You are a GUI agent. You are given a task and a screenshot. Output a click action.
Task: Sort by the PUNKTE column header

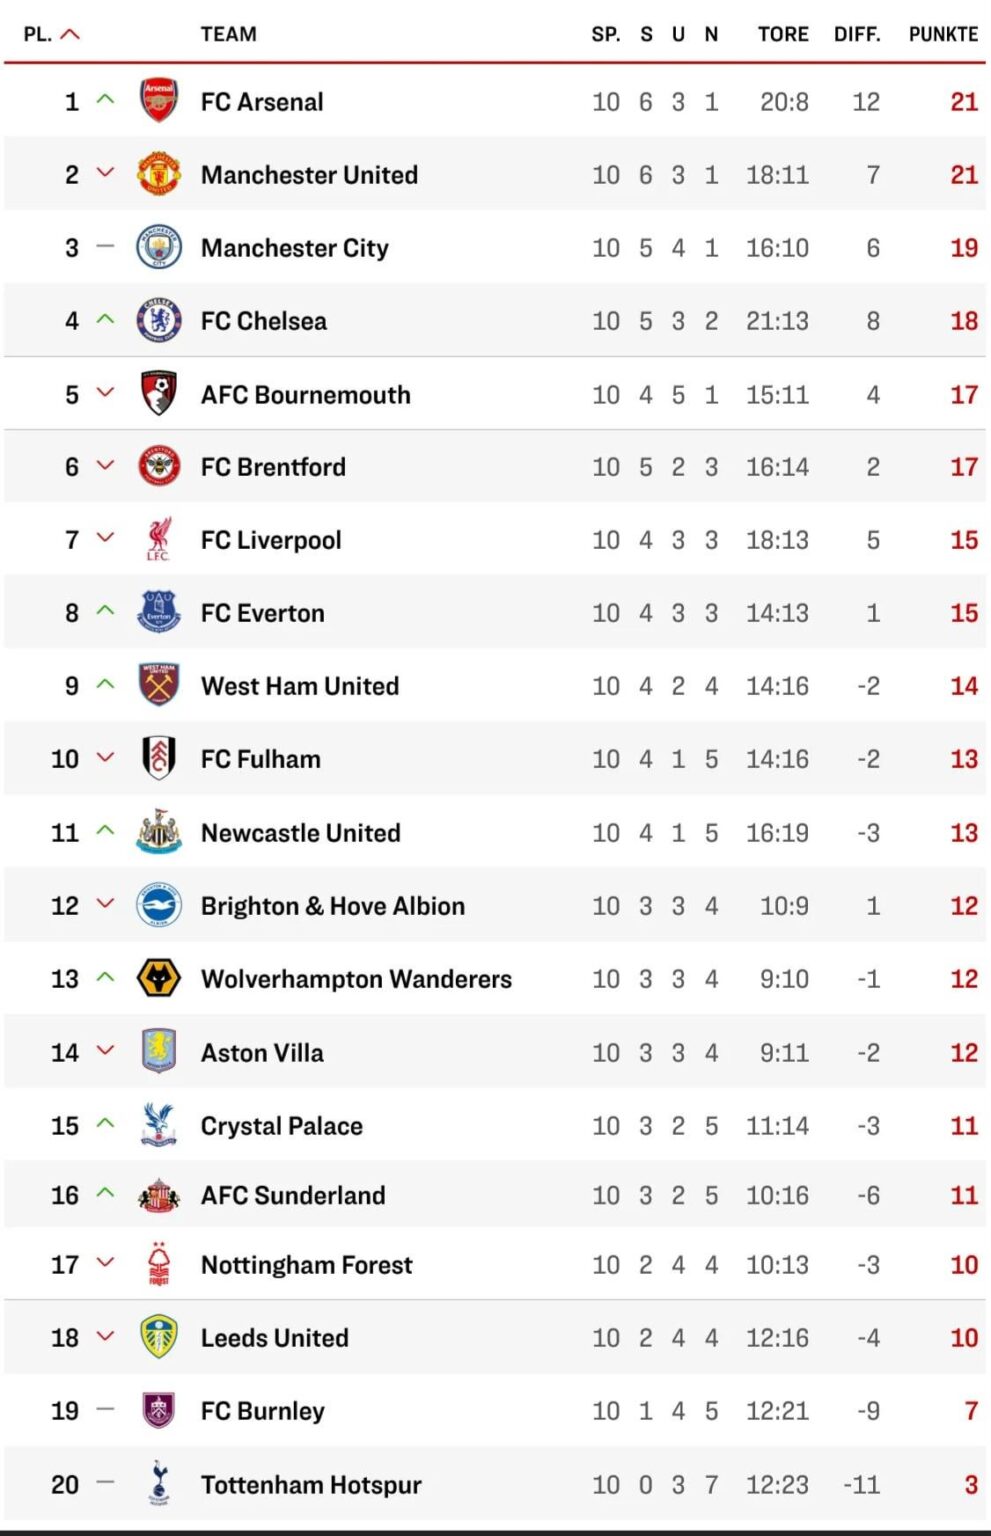pyautogui.click(x=942, y=33)
